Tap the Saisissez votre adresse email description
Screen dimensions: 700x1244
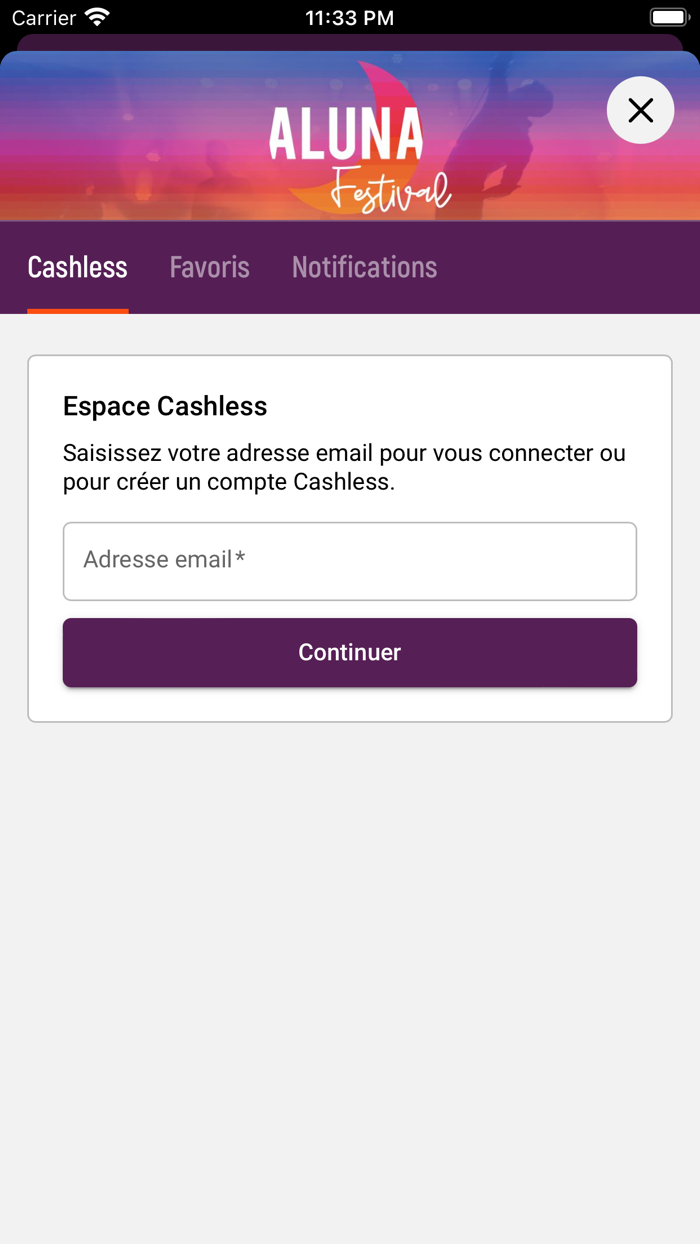click(x=344, y=467)
